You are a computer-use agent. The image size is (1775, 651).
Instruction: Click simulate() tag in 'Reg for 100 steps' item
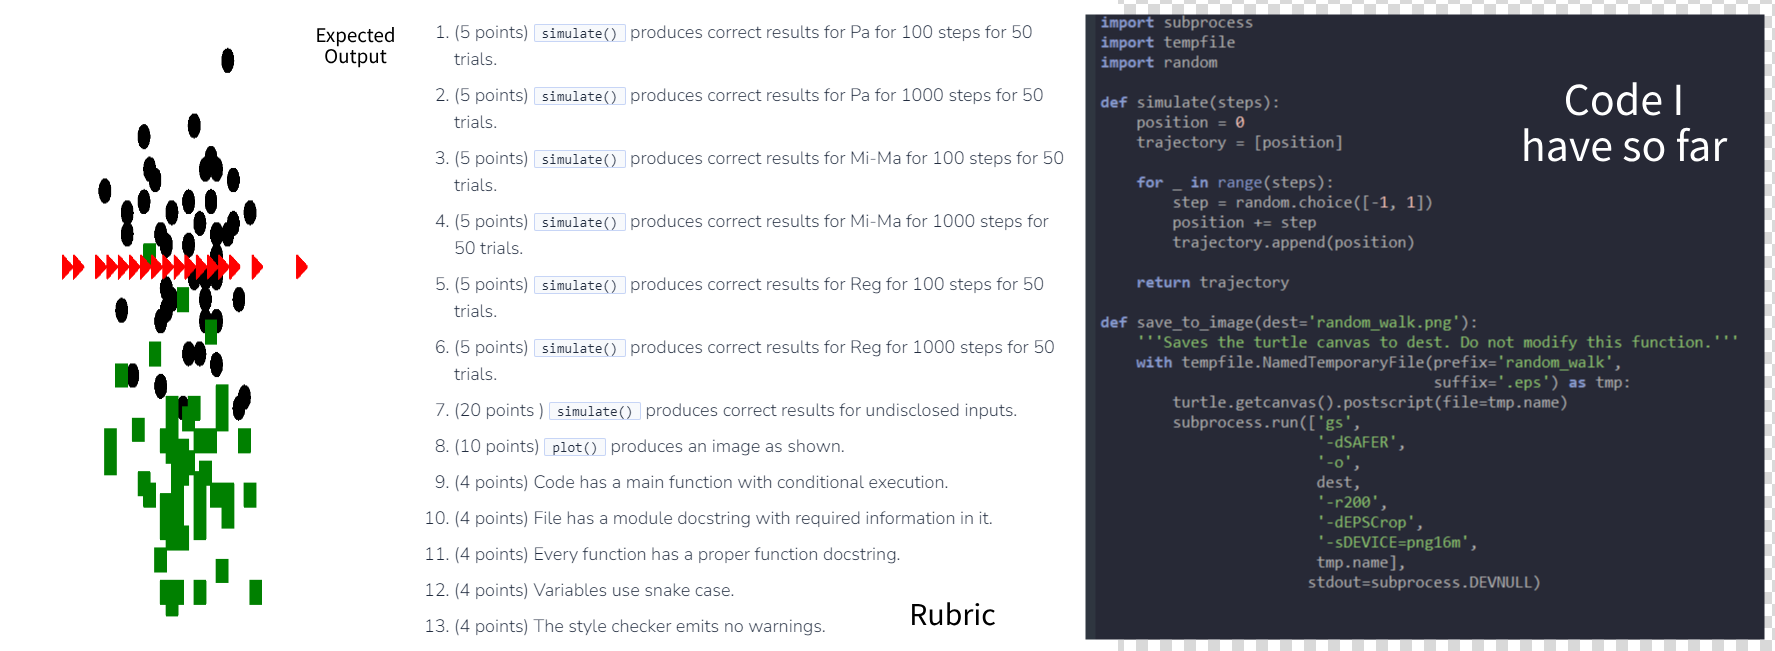coord(579,285)
